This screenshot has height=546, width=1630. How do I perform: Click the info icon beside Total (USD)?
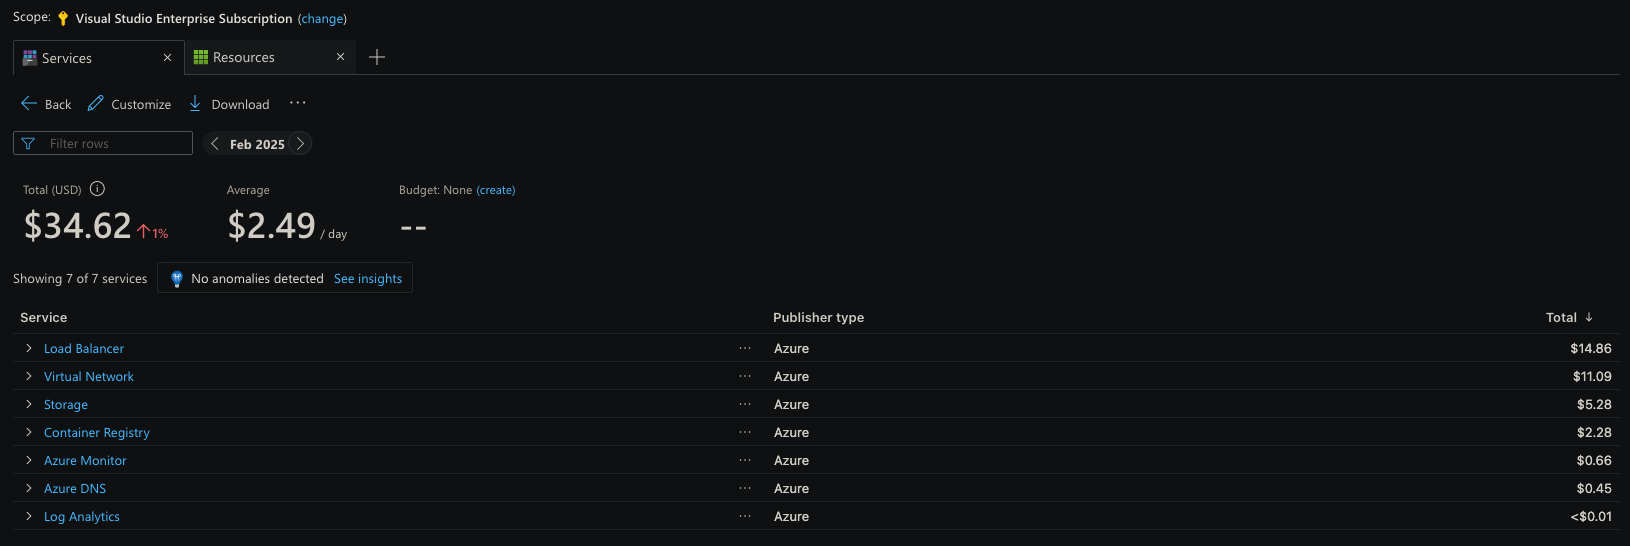pyautogui.click(x=97, y=189)
